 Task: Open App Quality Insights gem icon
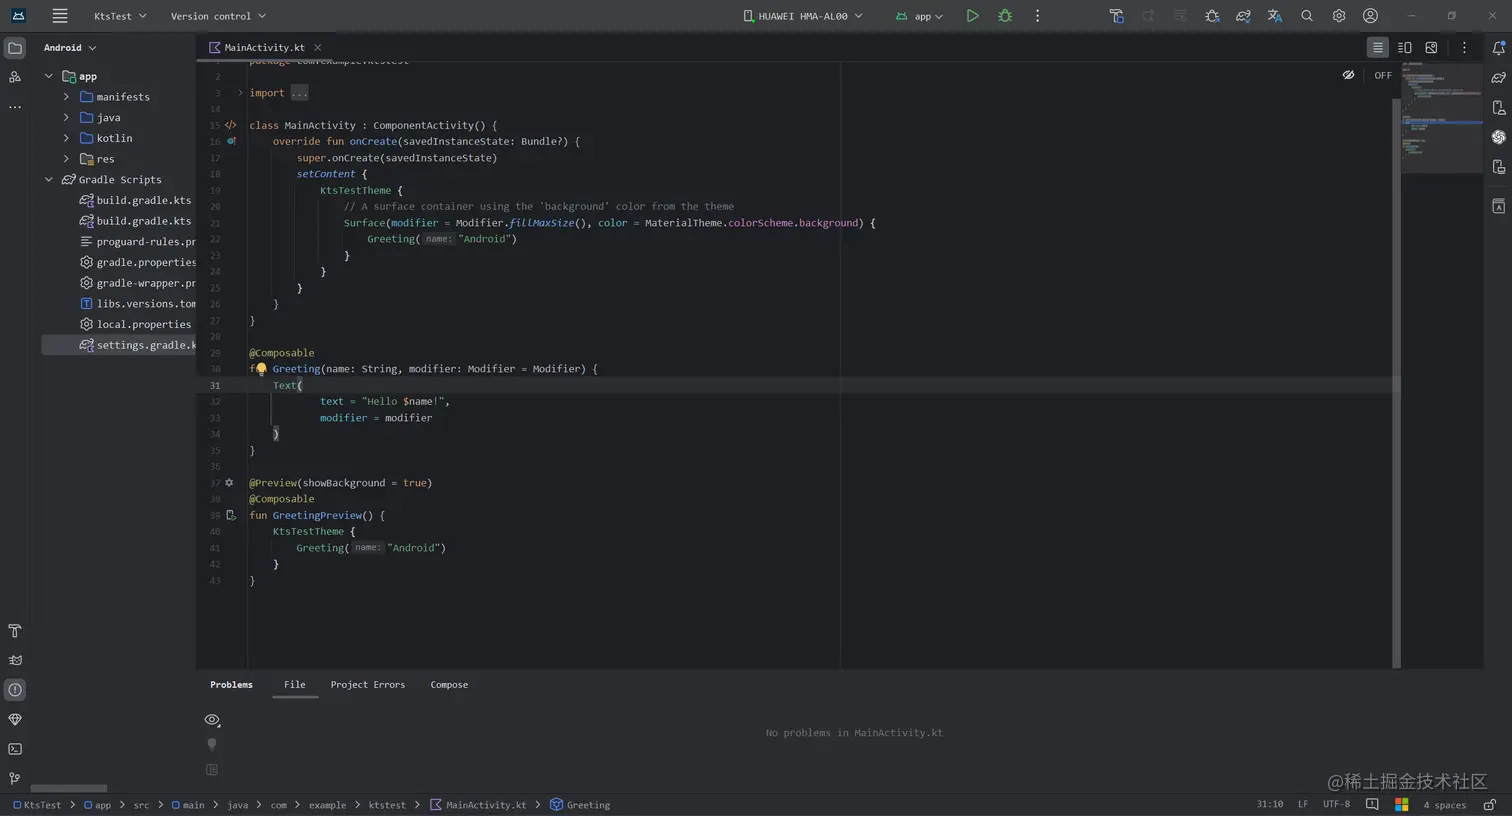coord(15,719)
